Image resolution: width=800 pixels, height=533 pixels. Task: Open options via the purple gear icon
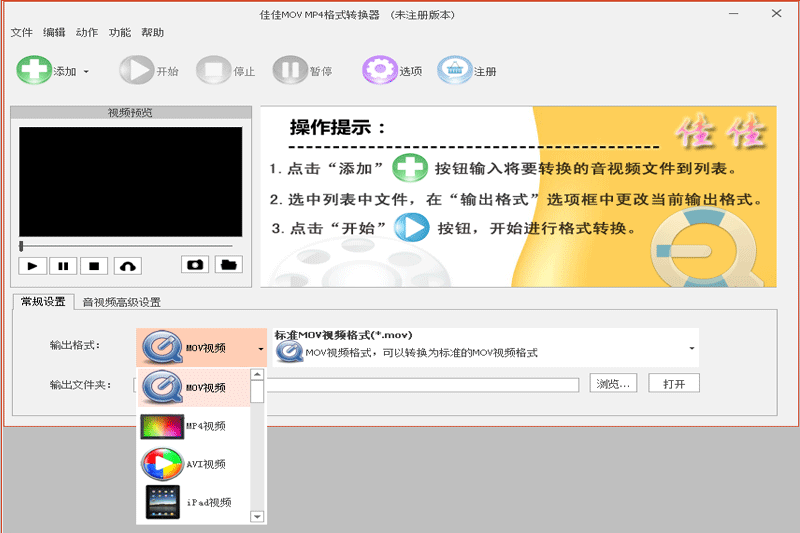coord(380,70)
